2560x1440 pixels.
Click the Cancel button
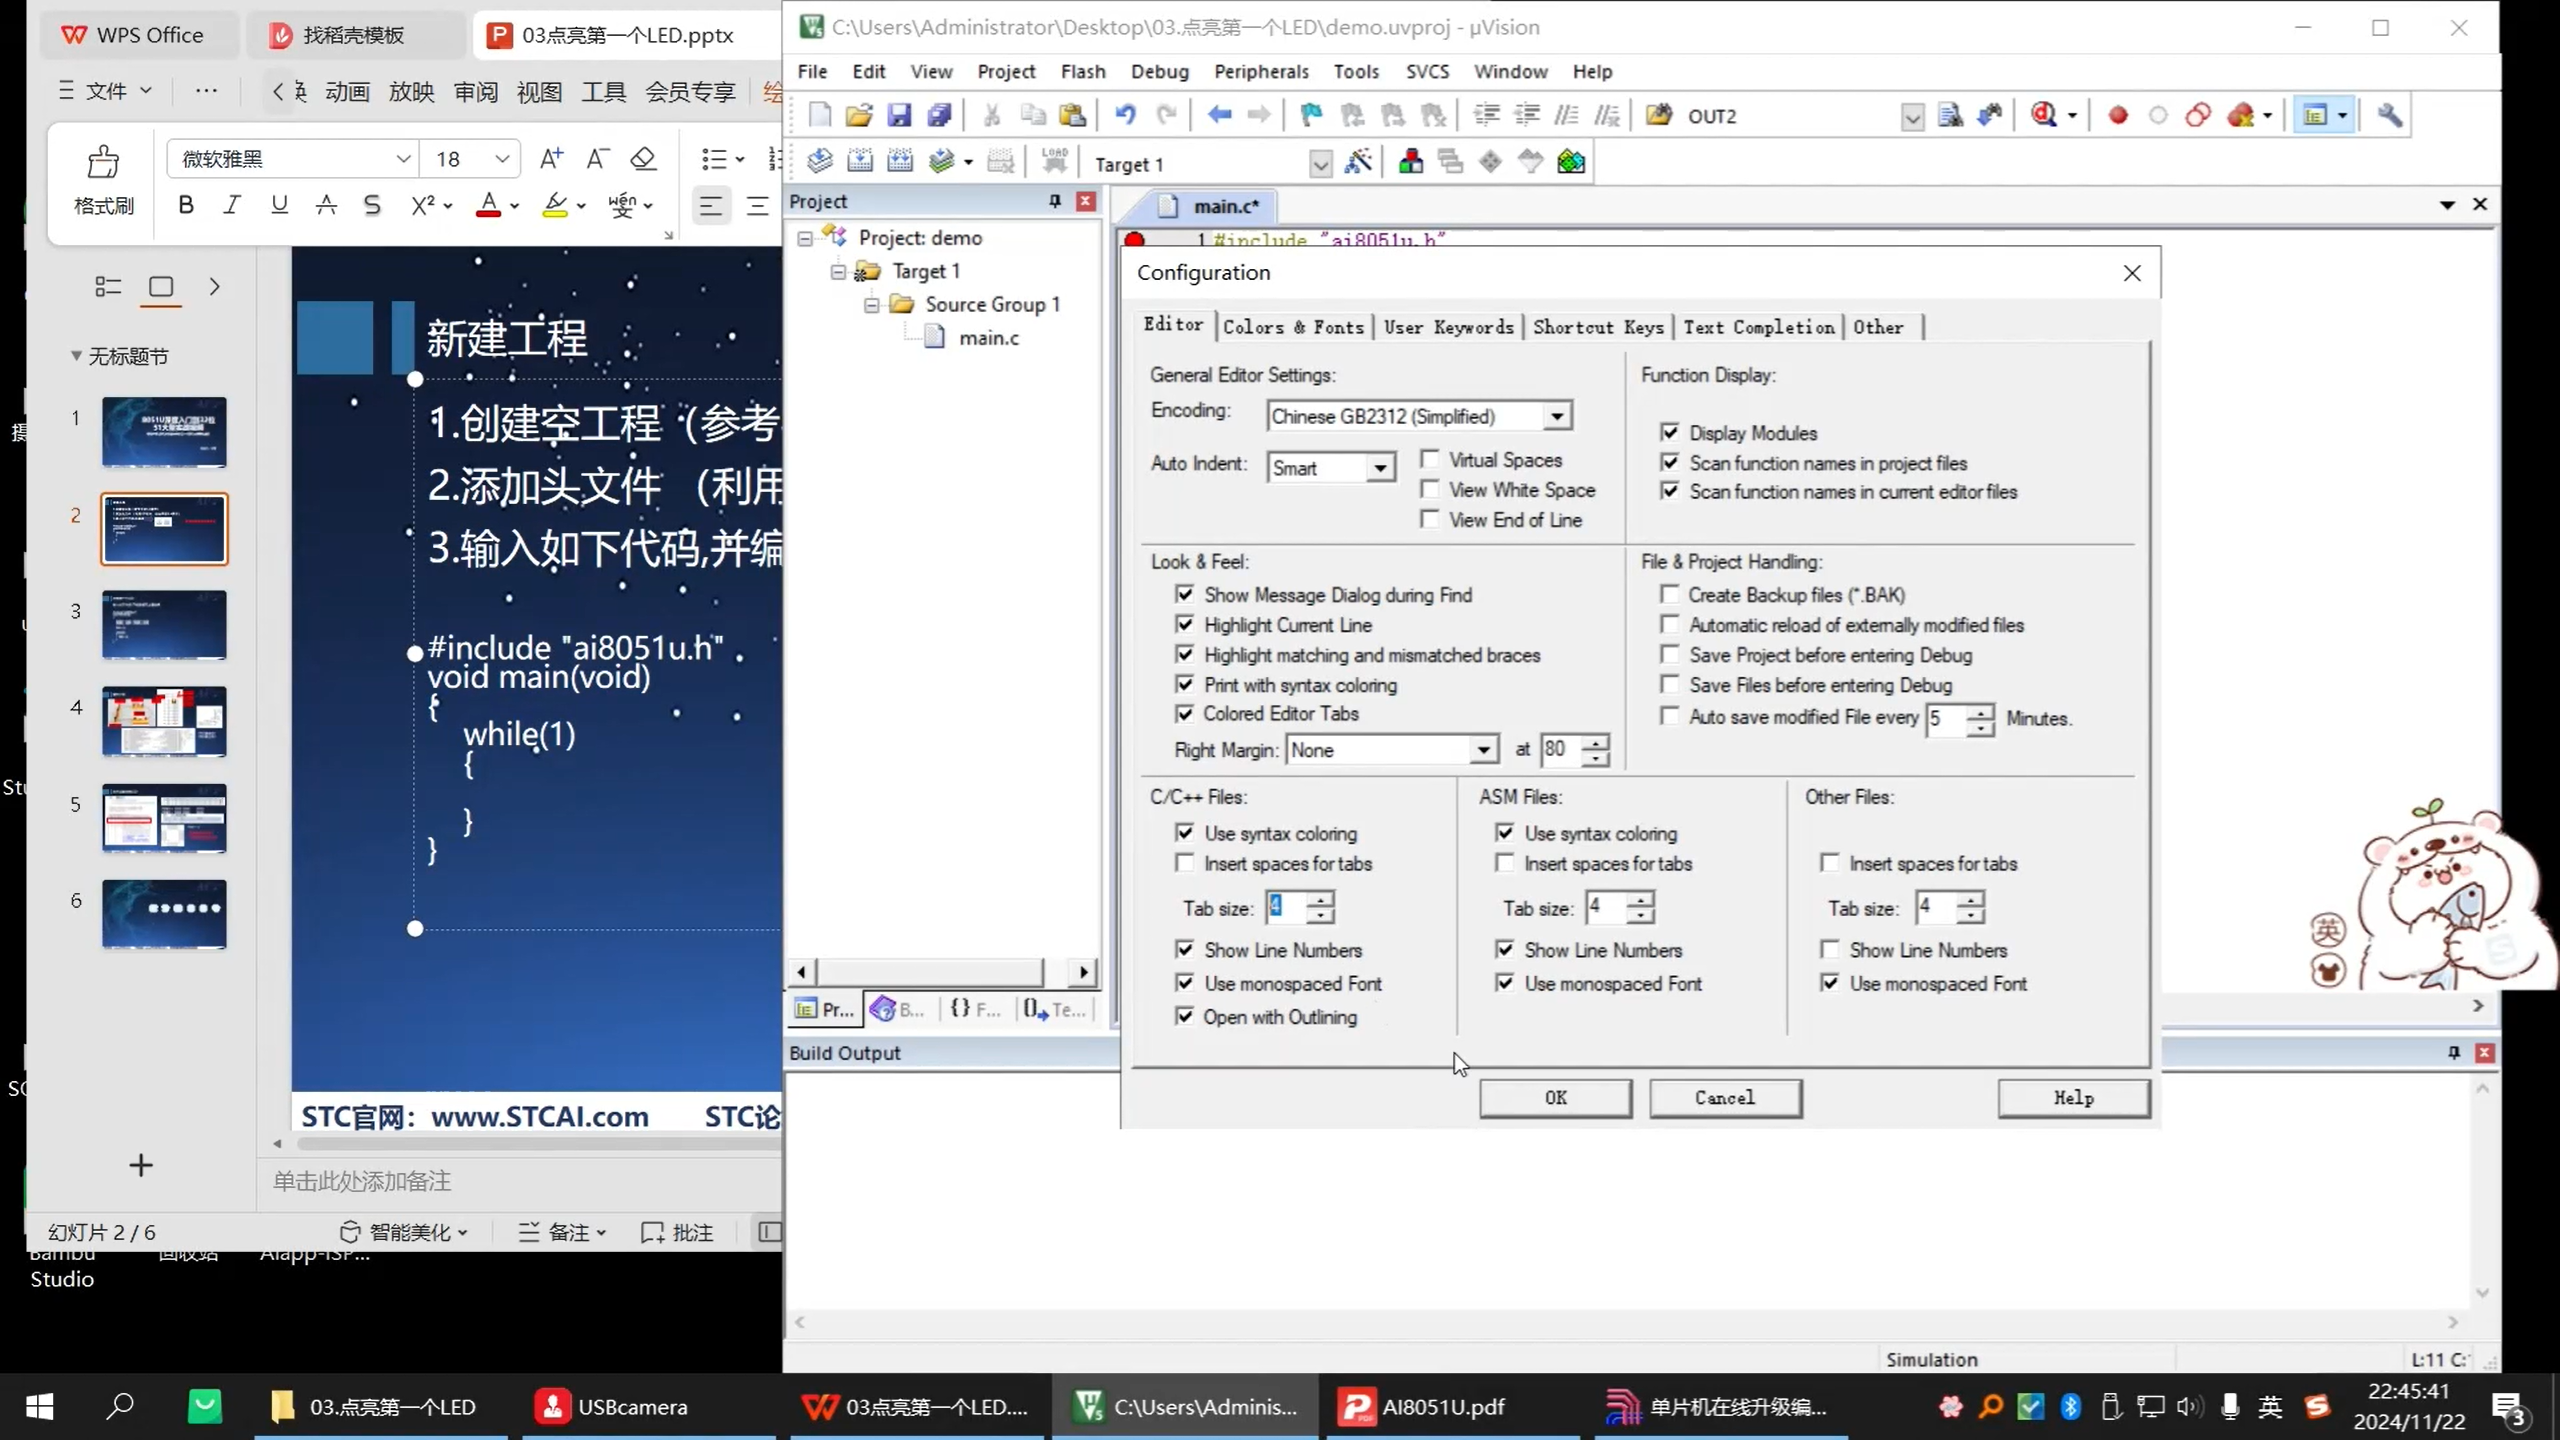1724,1097
